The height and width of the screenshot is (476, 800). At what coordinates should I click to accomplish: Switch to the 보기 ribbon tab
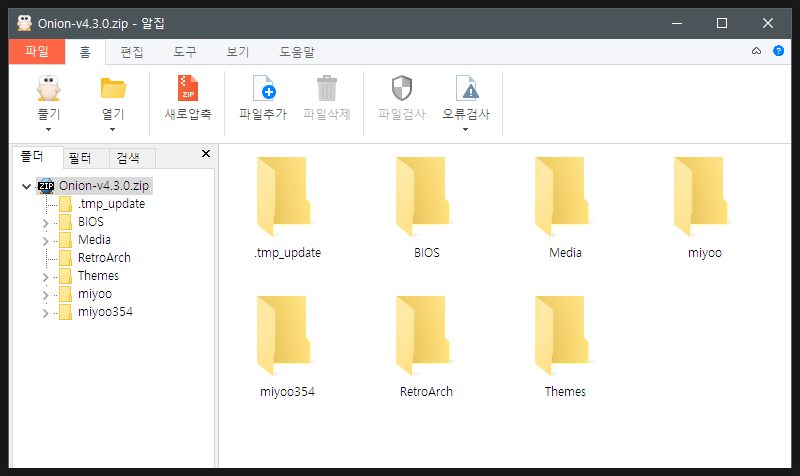coord(237,52)
